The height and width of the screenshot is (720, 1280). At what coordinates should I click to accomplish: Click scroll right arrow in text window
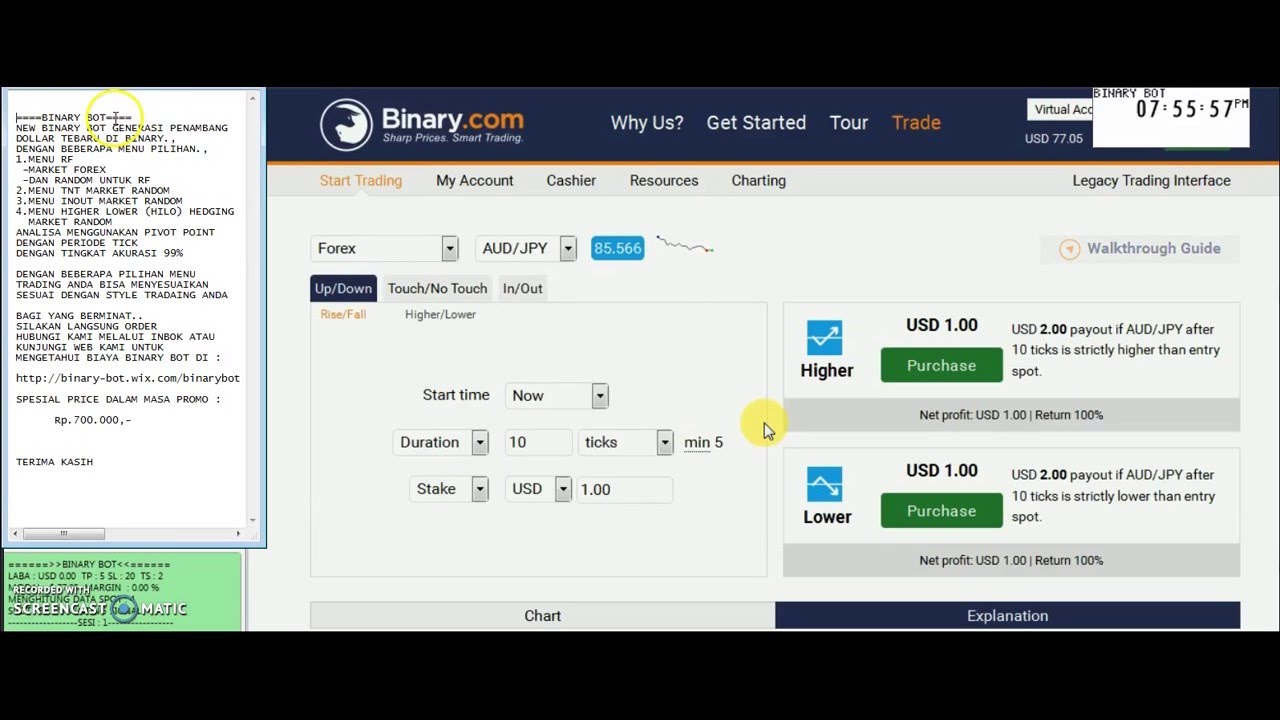click(238, 534)
